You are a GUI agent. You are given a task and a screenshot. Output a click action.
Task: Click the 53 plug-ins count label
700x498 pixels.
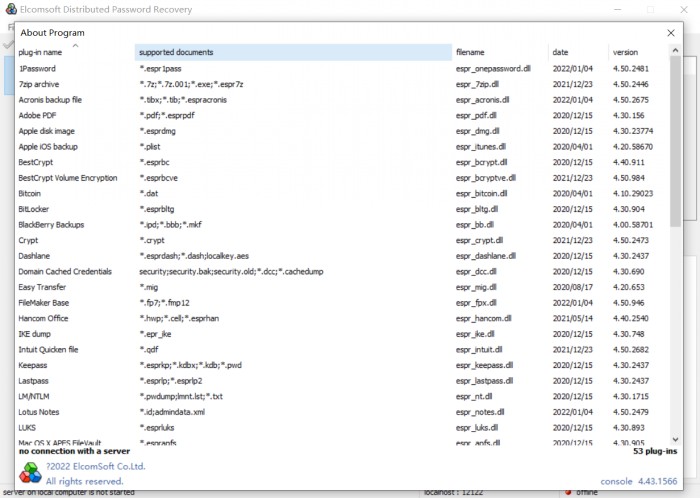pos(655,452)
